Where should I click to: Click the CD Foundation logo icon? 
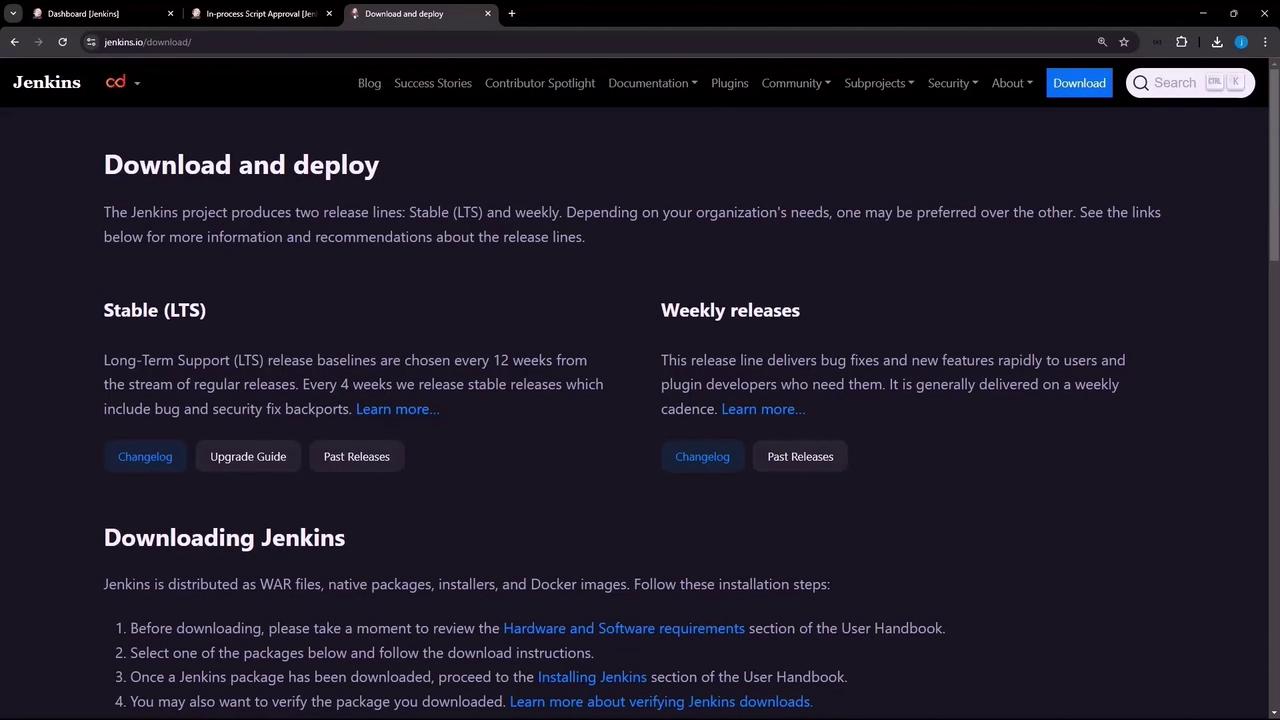click(116, 82)
